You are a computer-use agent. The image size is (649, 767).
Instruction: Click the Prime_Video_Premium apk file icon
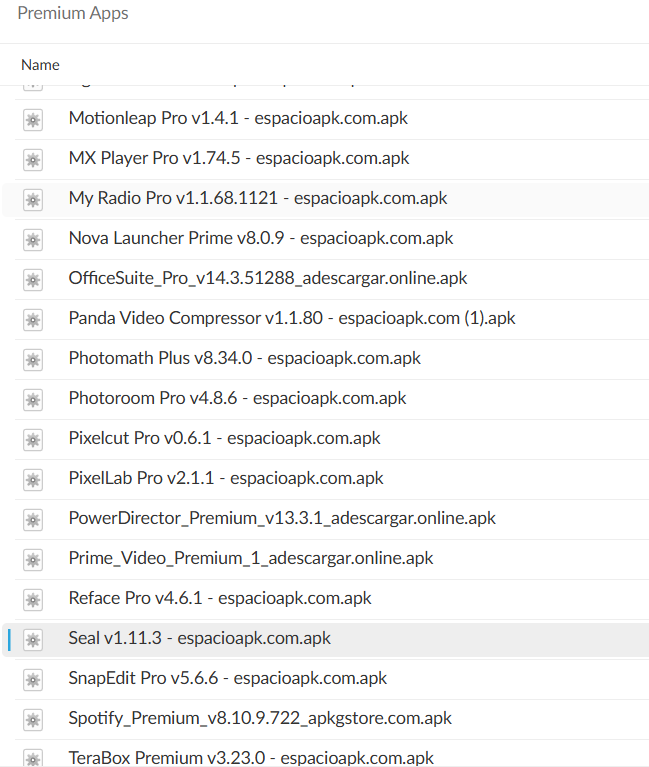pos(33,561)
